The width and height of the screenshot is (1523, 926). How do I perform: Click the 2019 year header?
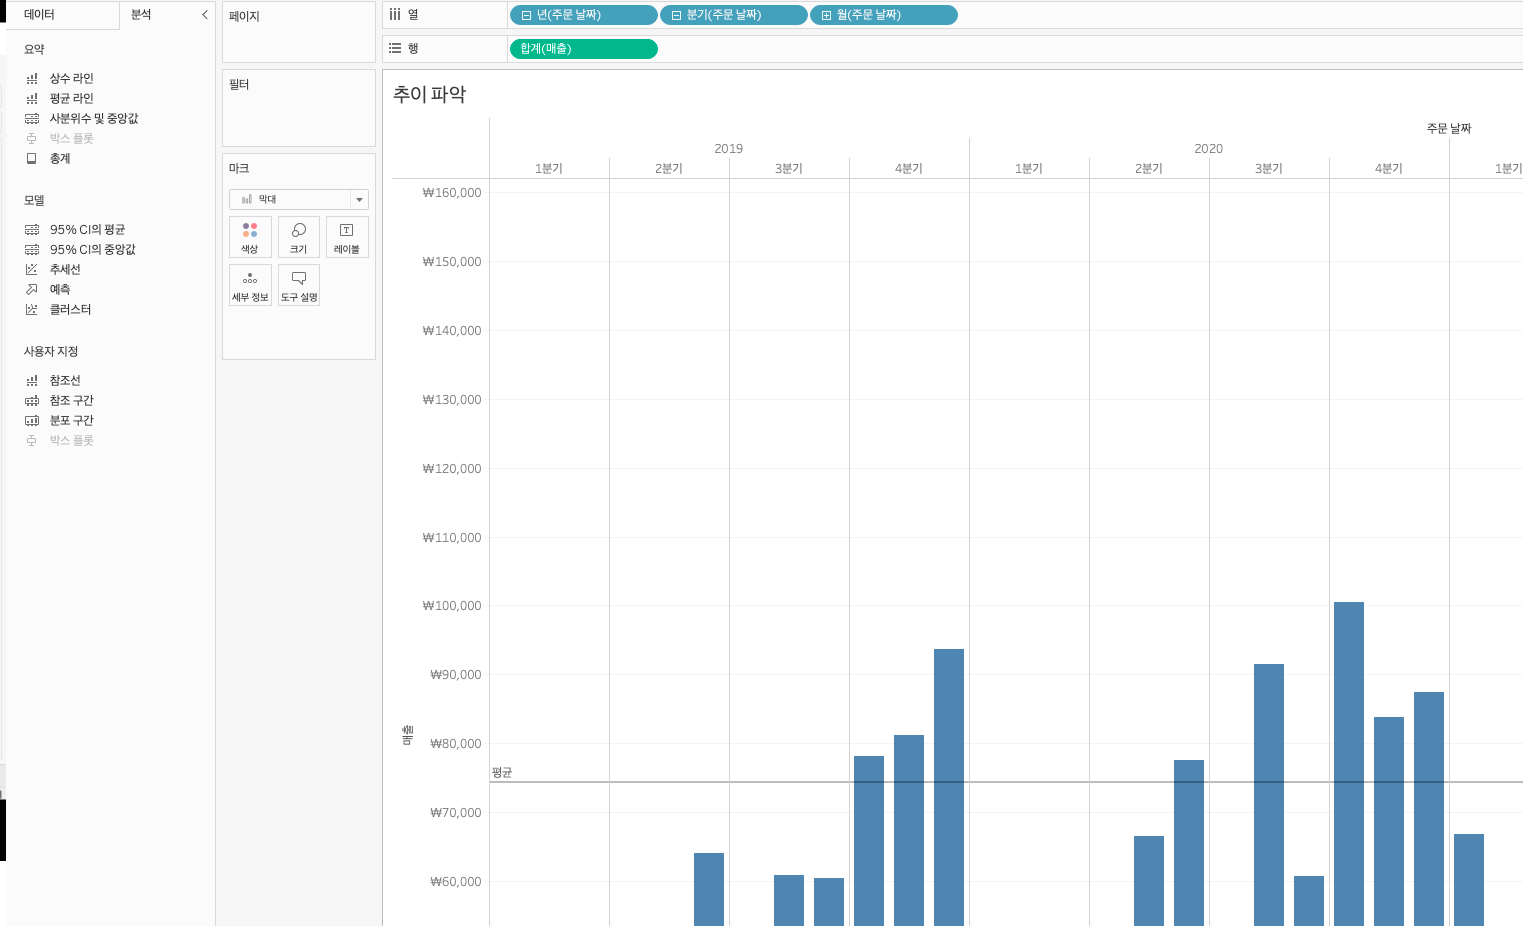[728, 148]
